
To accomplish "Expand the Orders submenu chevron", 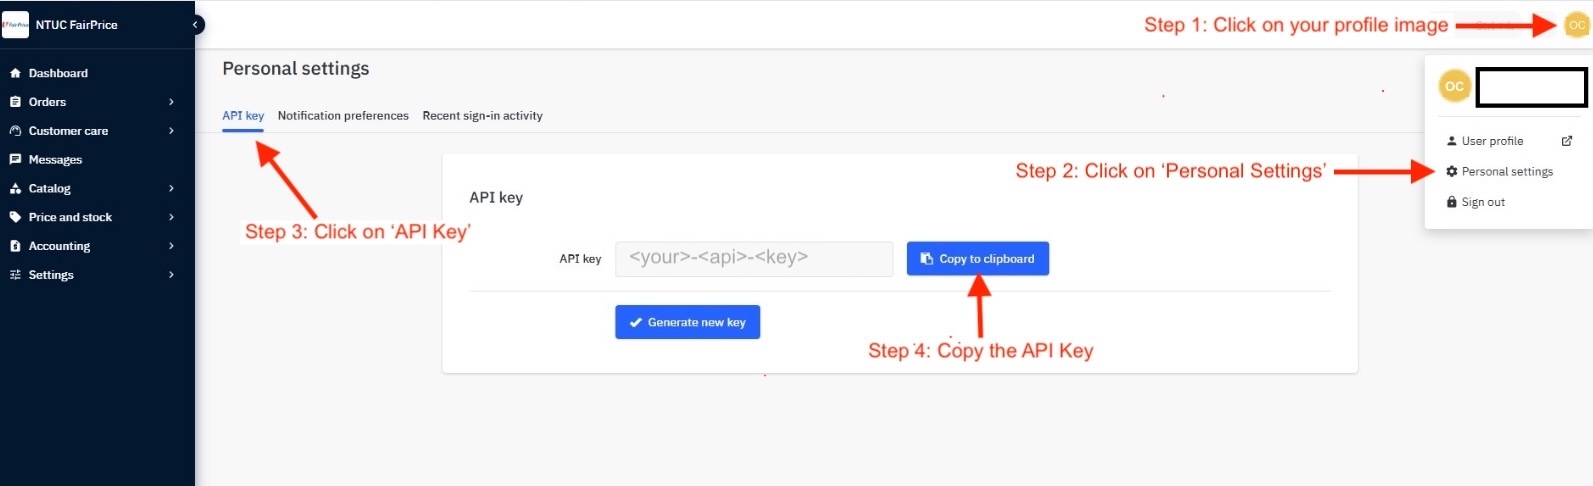I will pyautogui.click(x=172, y=102).
